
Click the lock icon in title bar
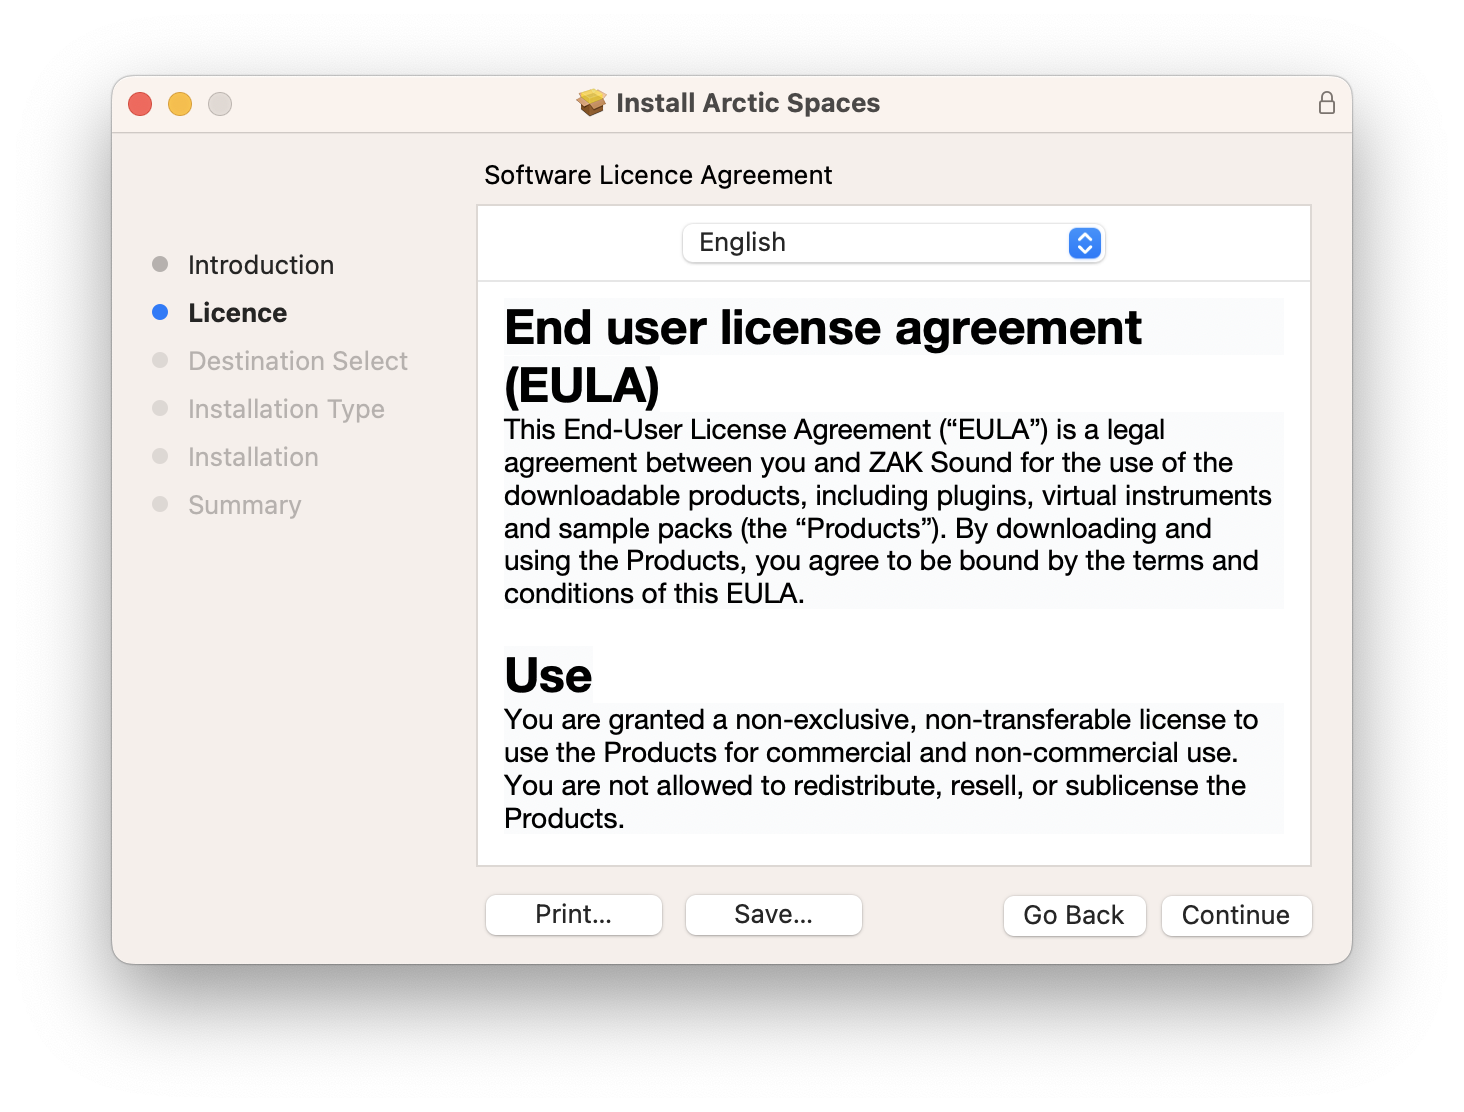coord(1326,103)
